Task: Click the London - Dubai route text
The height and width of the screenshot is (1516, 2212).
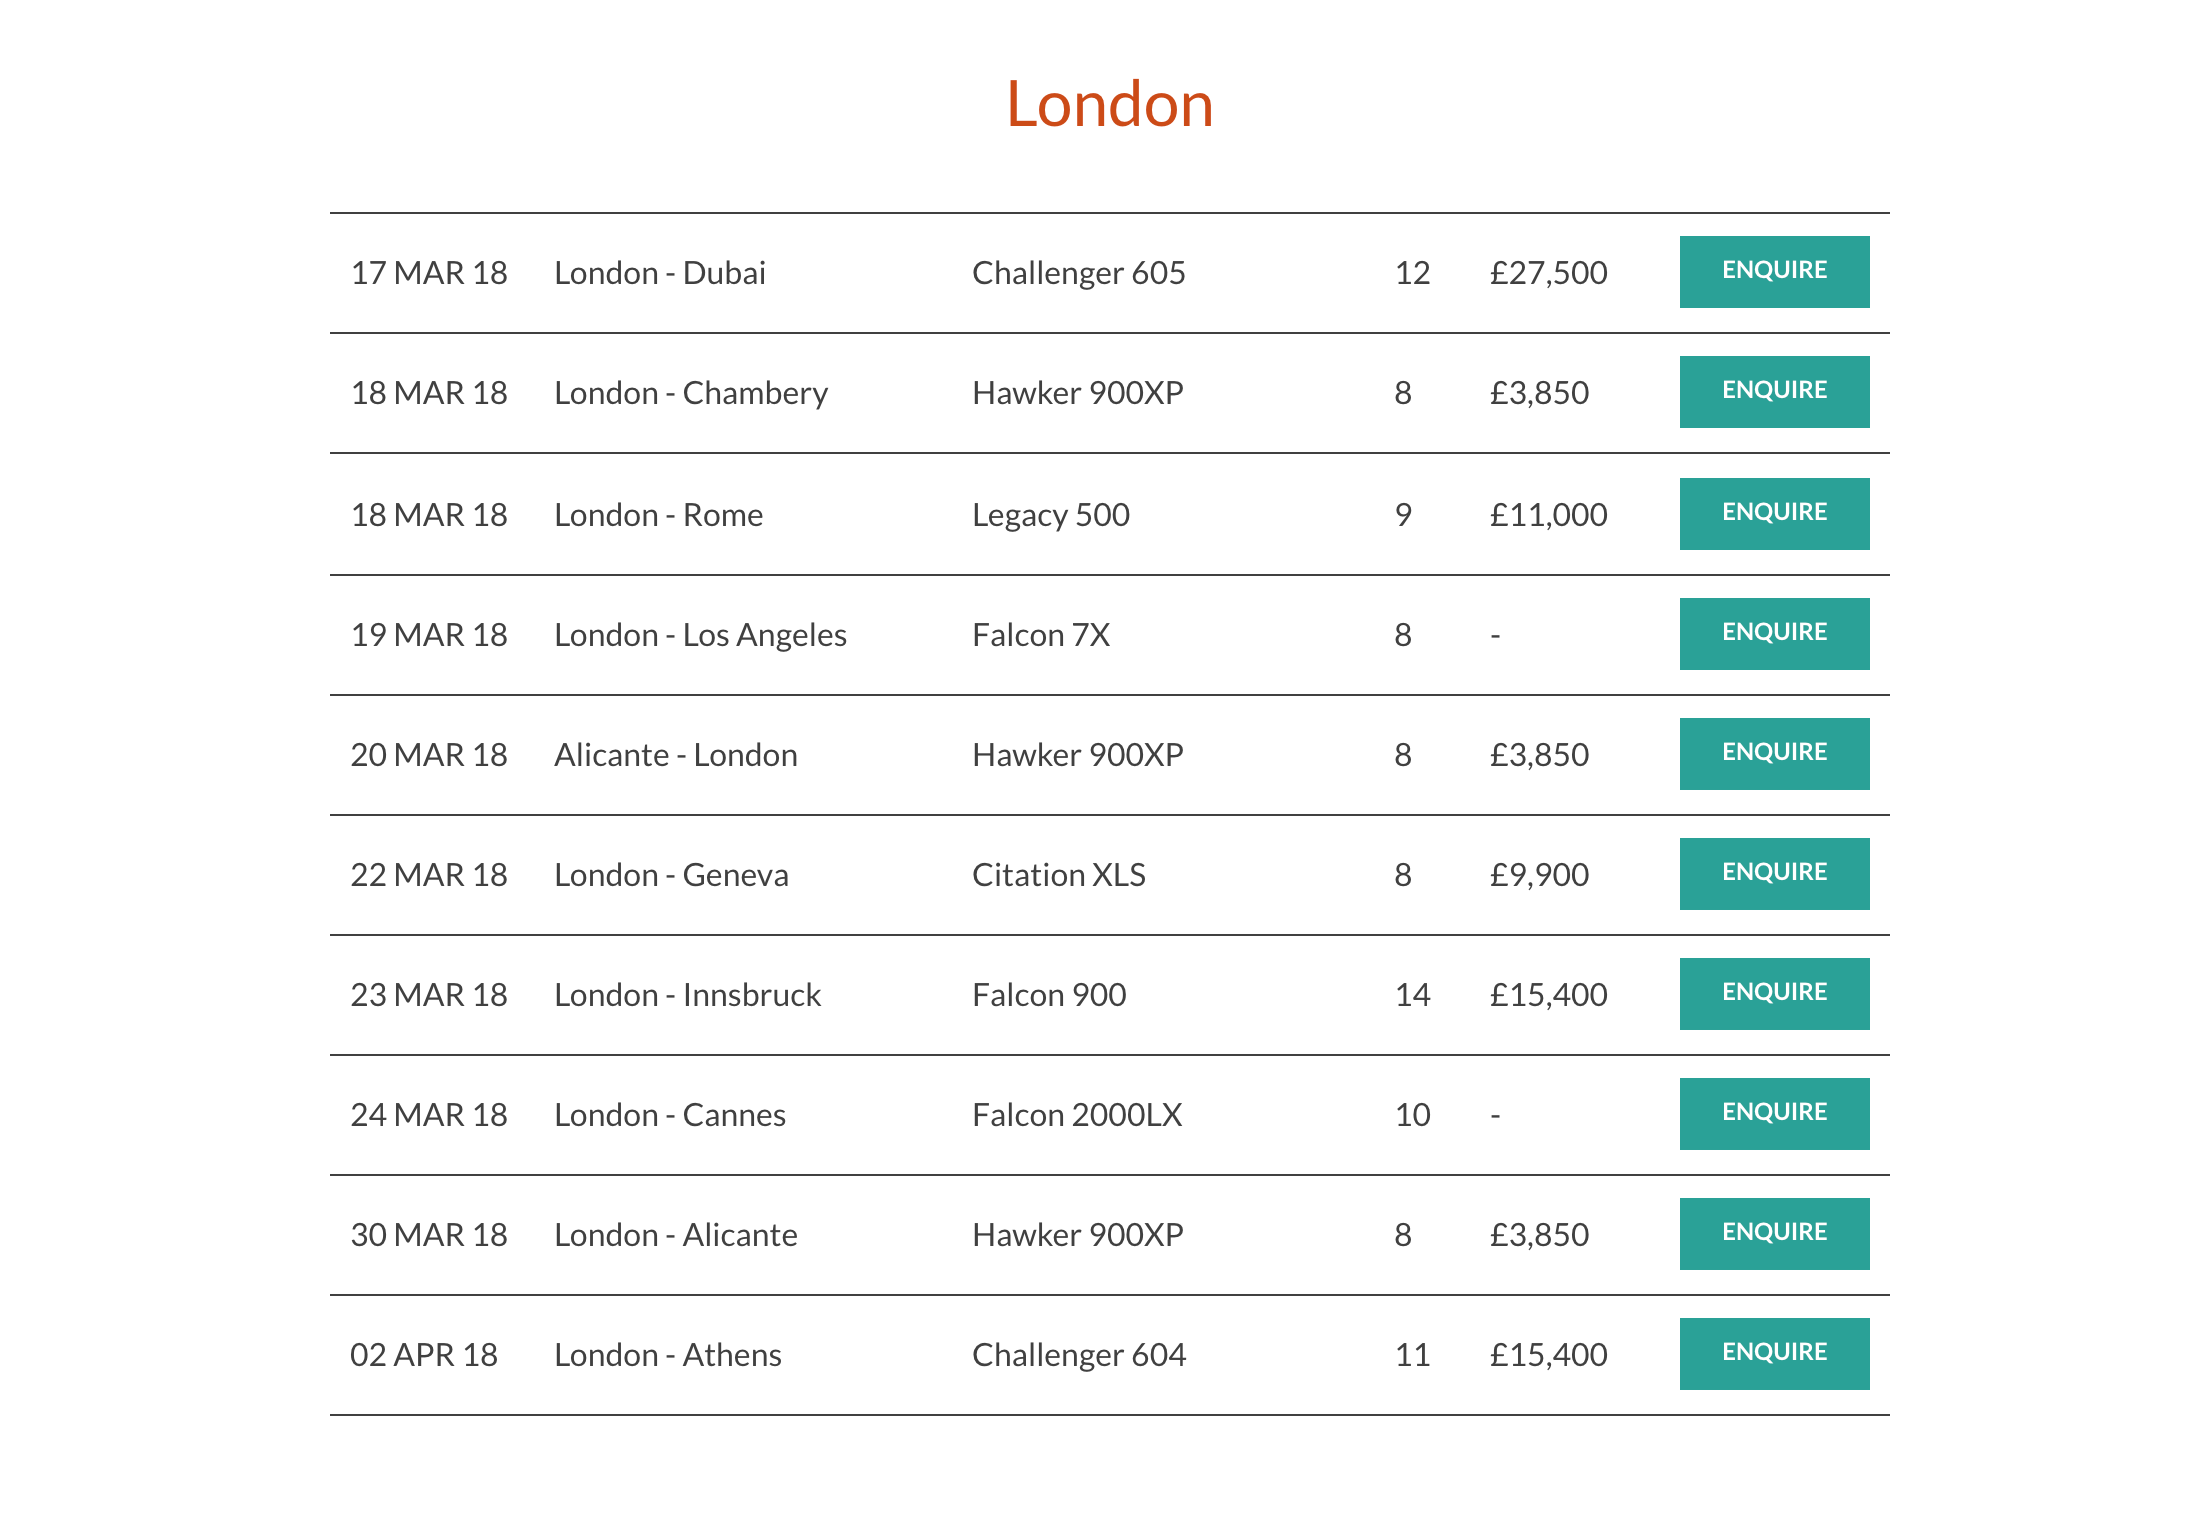Action: click(660, 273)
